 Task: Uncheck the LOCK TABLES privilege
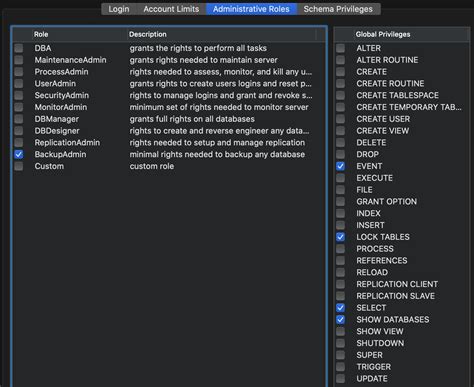(x=340, y=237)
